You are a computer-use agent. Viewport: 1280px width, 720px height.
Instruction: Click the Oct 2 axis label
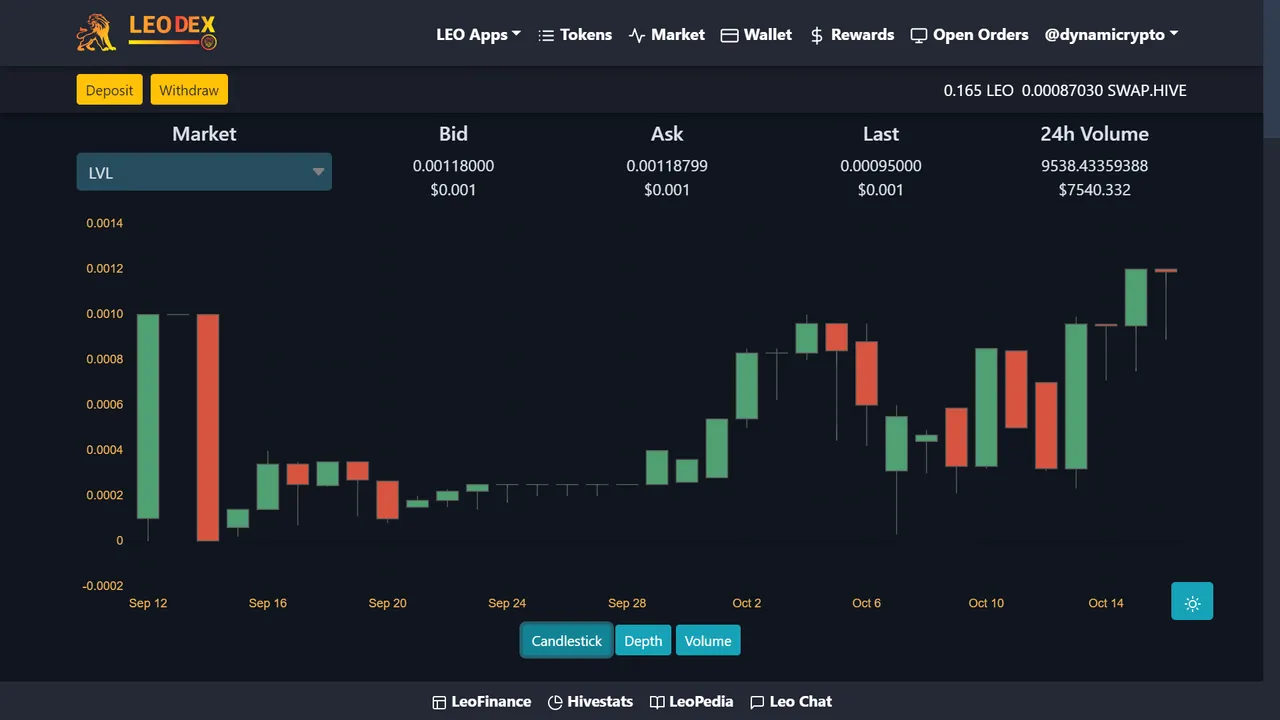point(747,603)
